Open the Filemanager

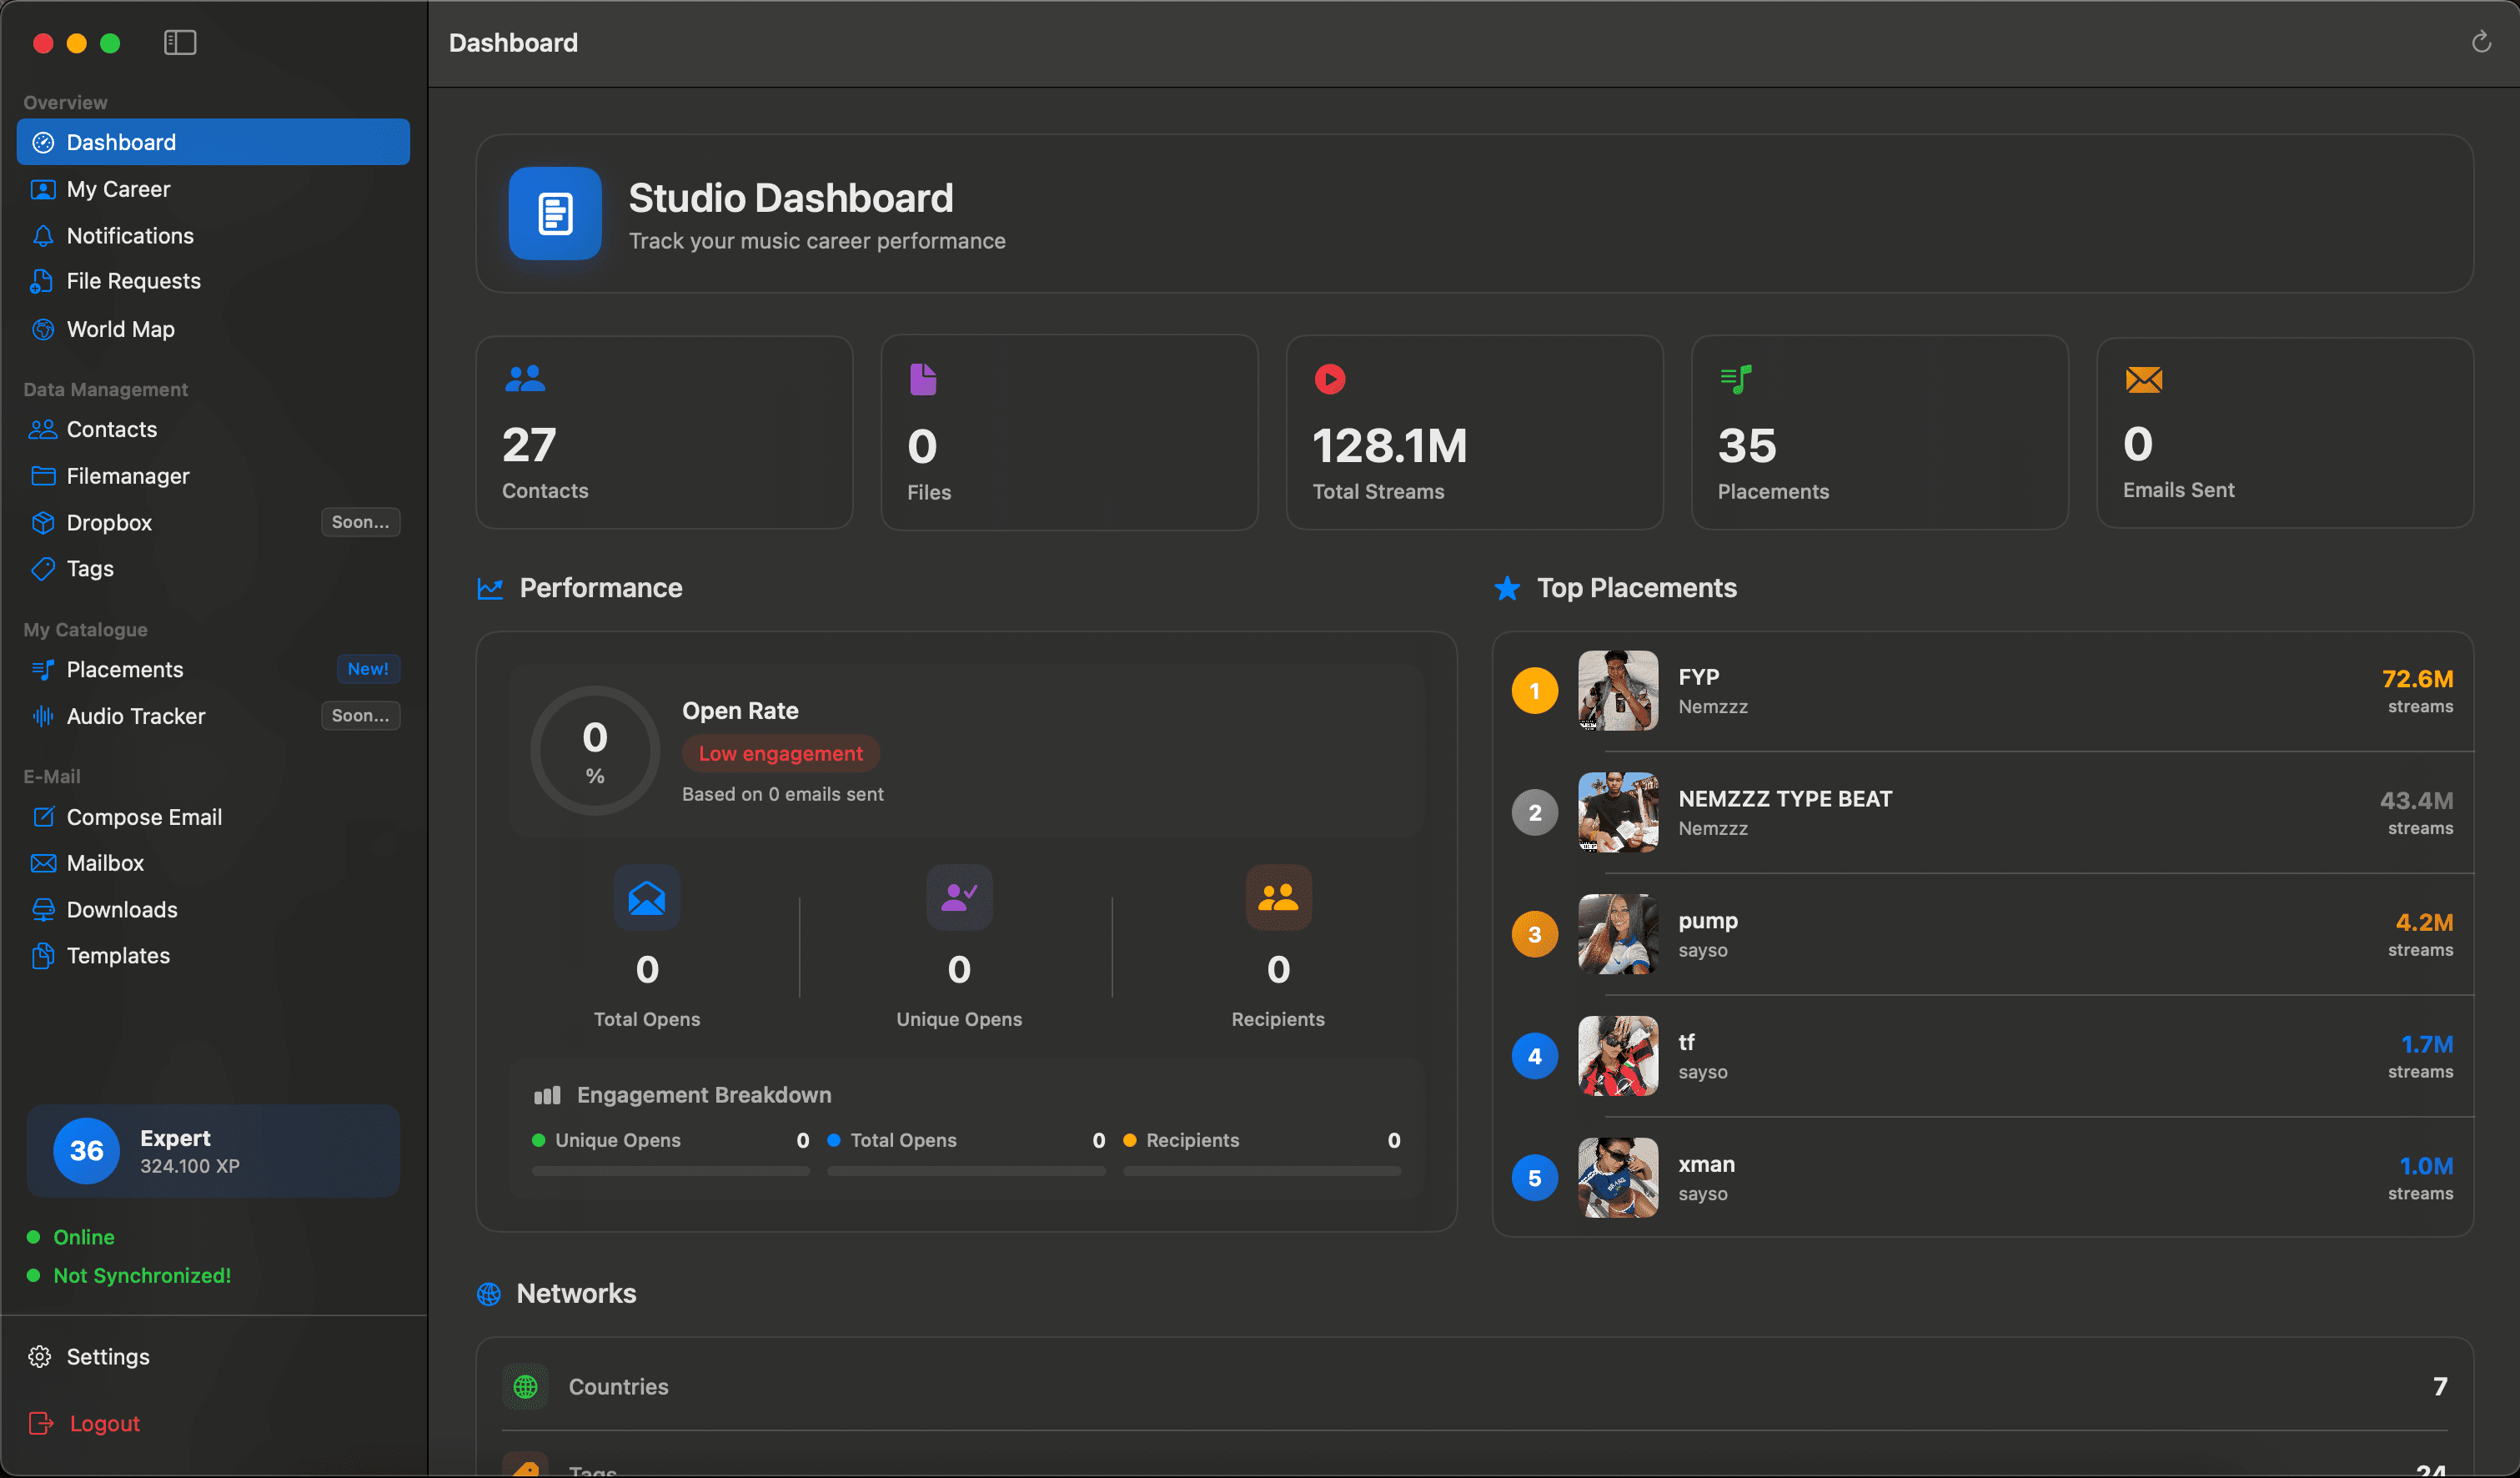point(128,476)
